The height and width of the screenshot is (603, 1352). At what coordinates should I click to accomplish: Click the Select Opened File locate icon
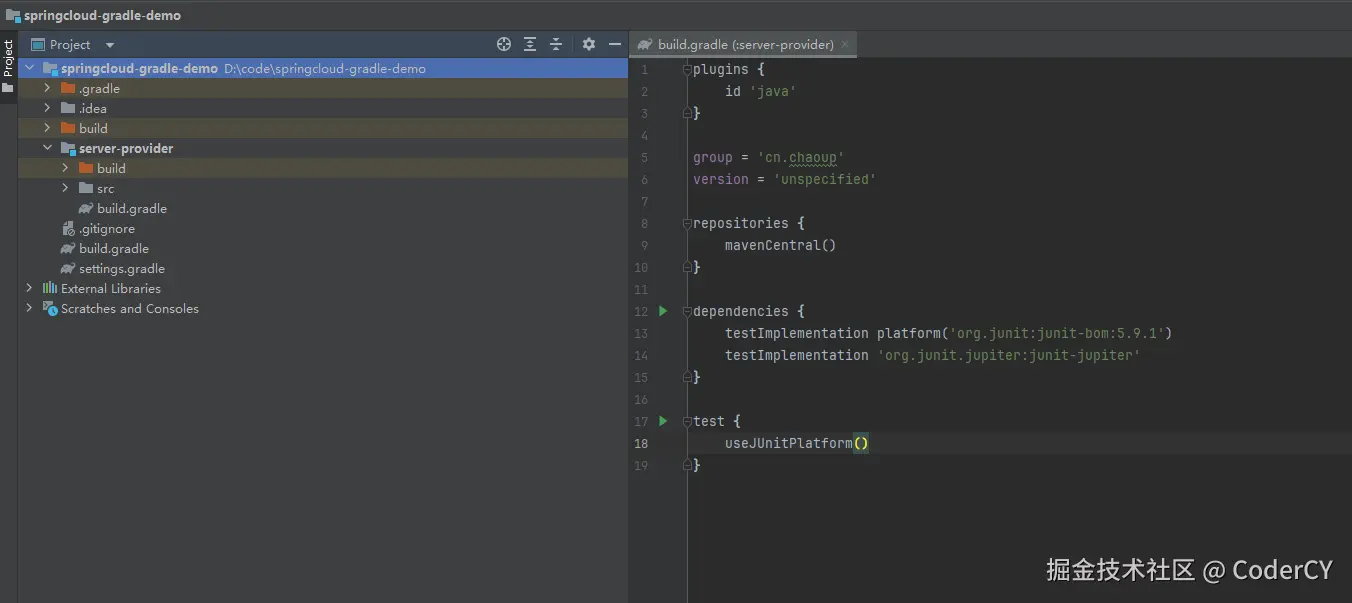pos(504,44)
